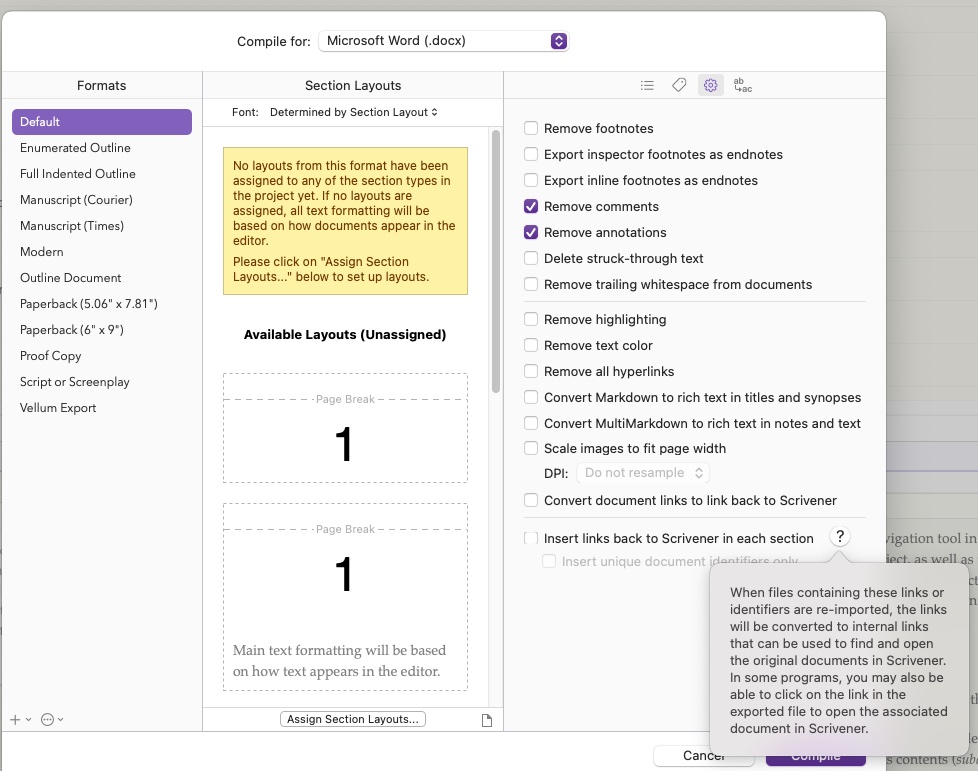
Task: Click the Section Layouts vertical scrollbar
Action: click(495, 260)
